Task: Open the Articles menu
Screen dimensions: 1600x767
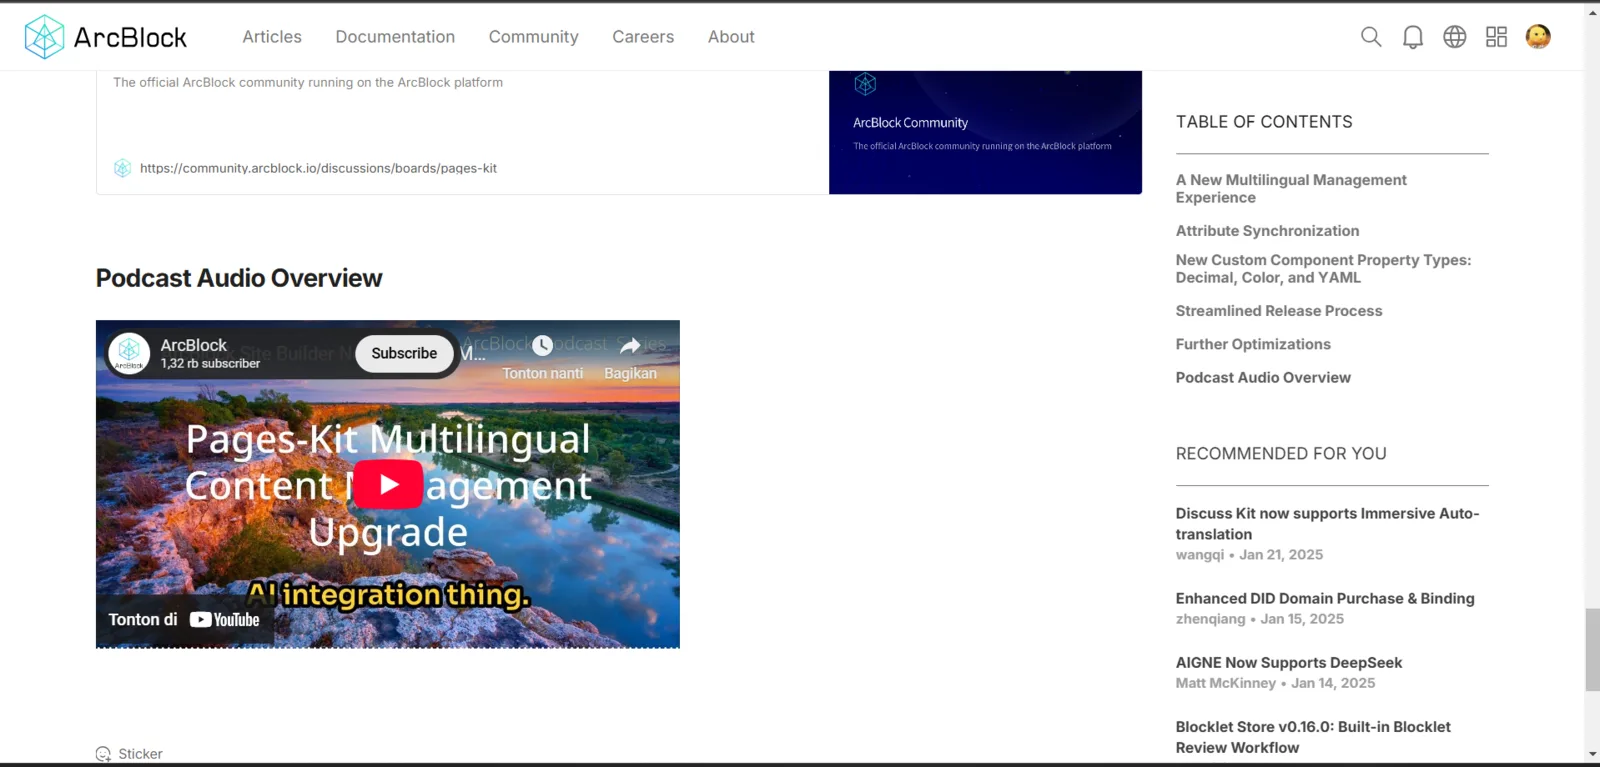Action: (x=272, y=37)
